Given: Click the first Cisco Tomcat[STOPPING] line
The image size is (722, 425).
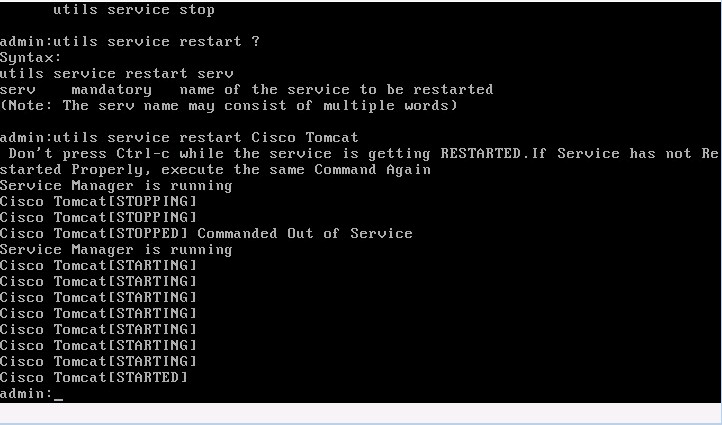Looking at the screenshot, I should [x=99, y=202].
